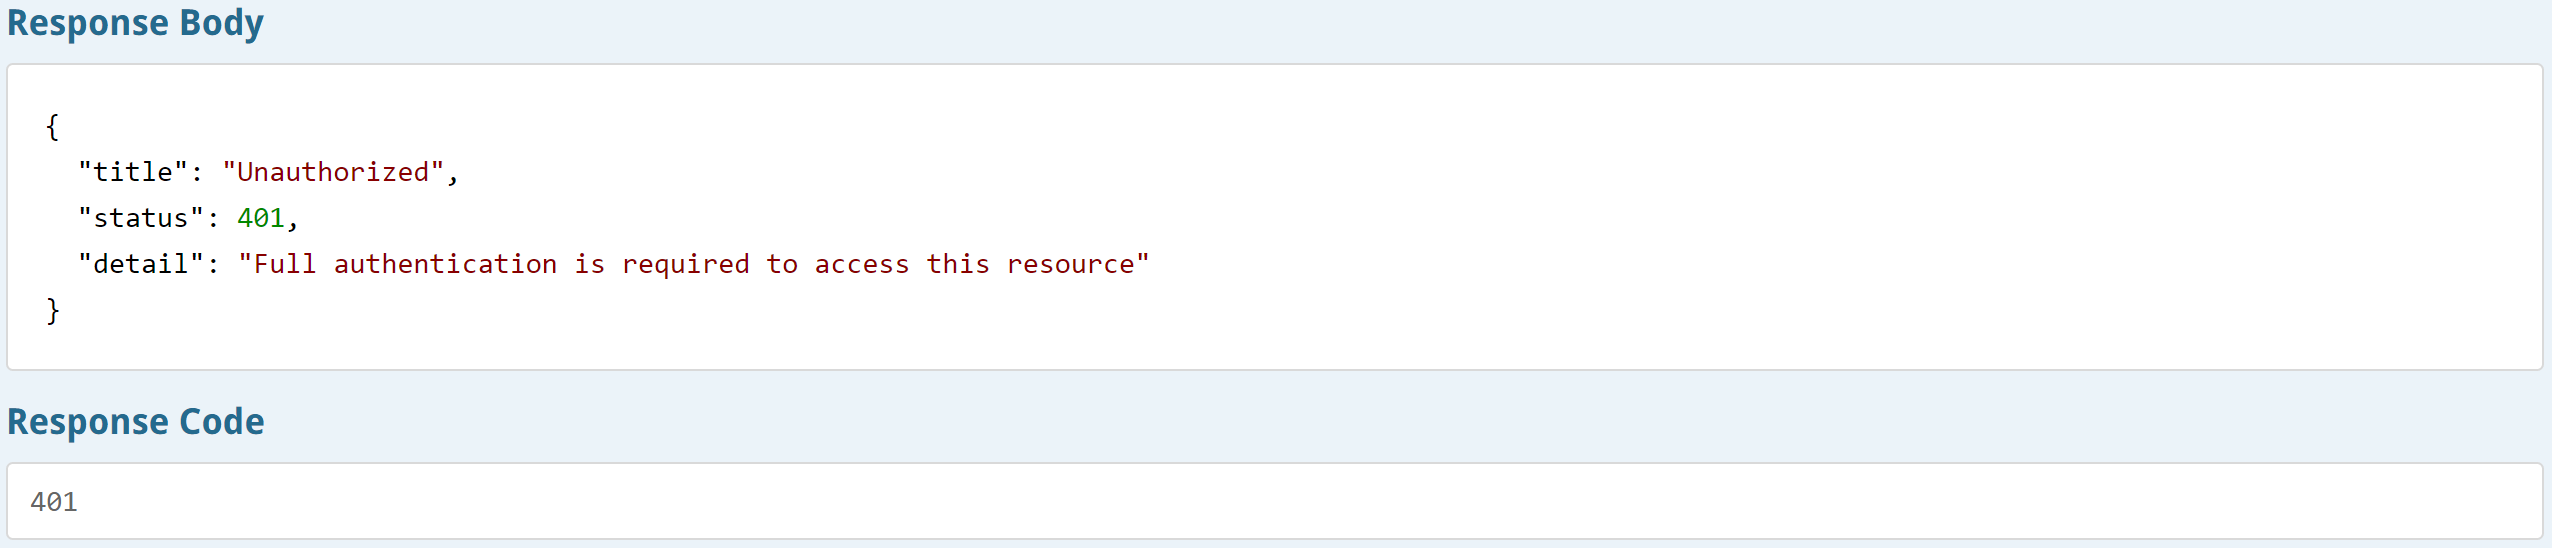Click the closing curly brace in the JSON
Image resolution: width=2552 pixels, height=548 pixels.
pyautogui.click(x=52, y=311)
